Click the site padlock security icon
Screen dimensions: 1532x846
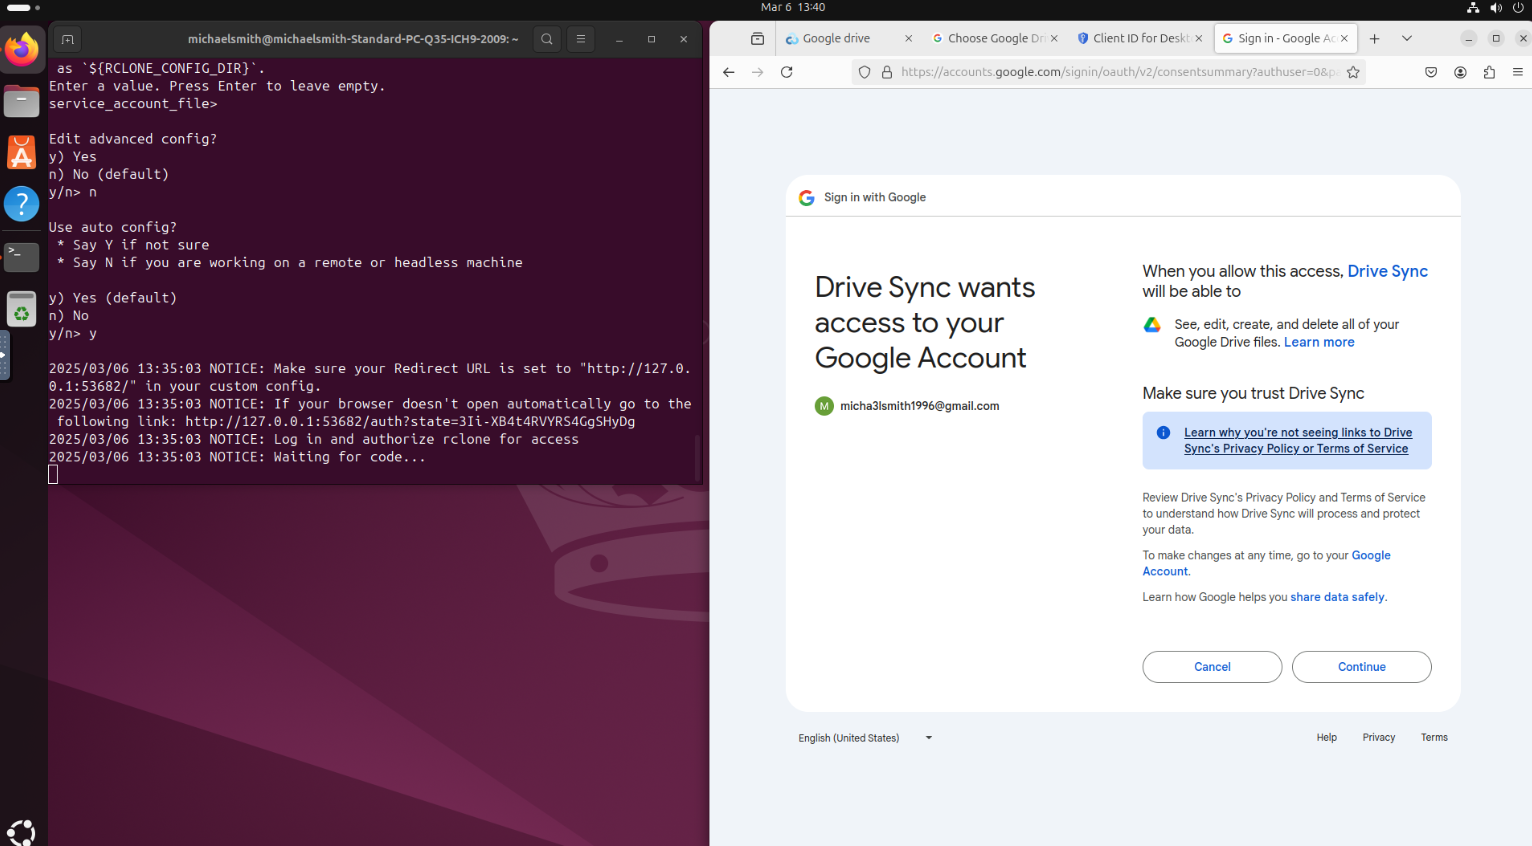(x=887, y=72)
